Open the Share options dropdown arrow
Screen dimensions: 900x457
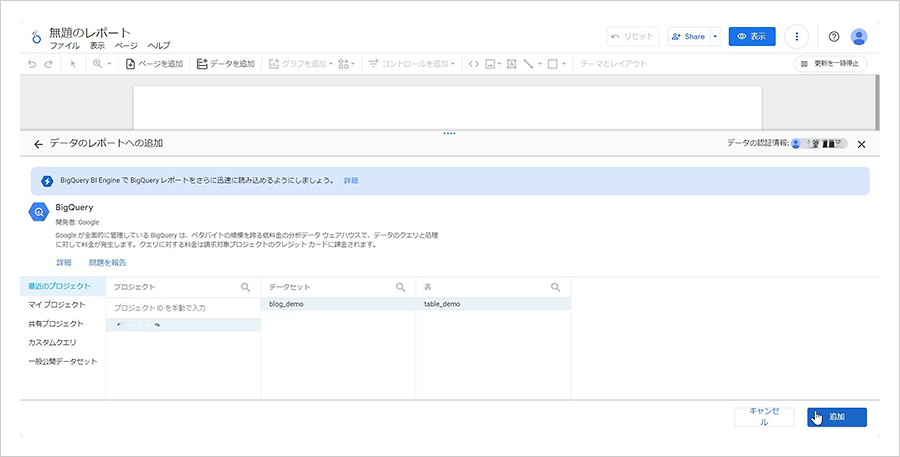pyautogui.click(x=715, y=36)
